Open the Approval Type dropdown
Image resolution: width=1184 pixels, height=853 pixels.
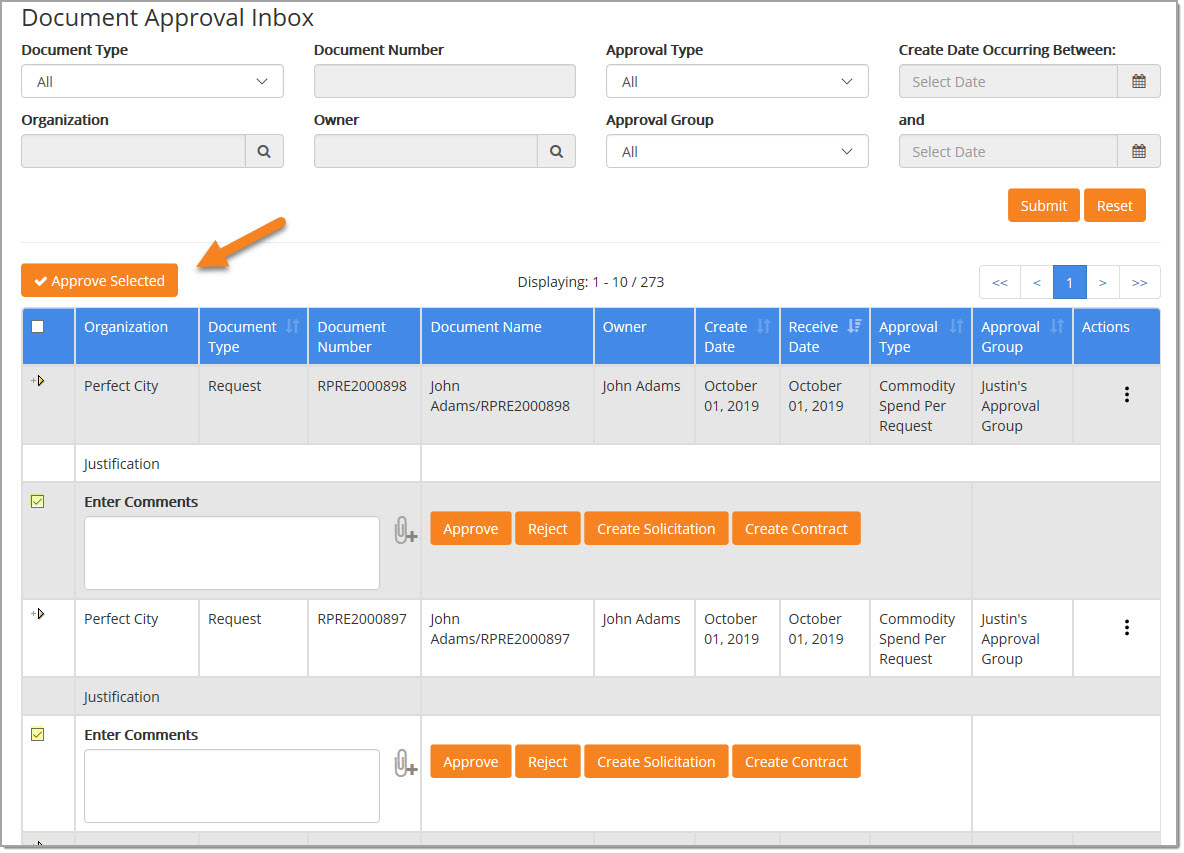coord(737,82)
